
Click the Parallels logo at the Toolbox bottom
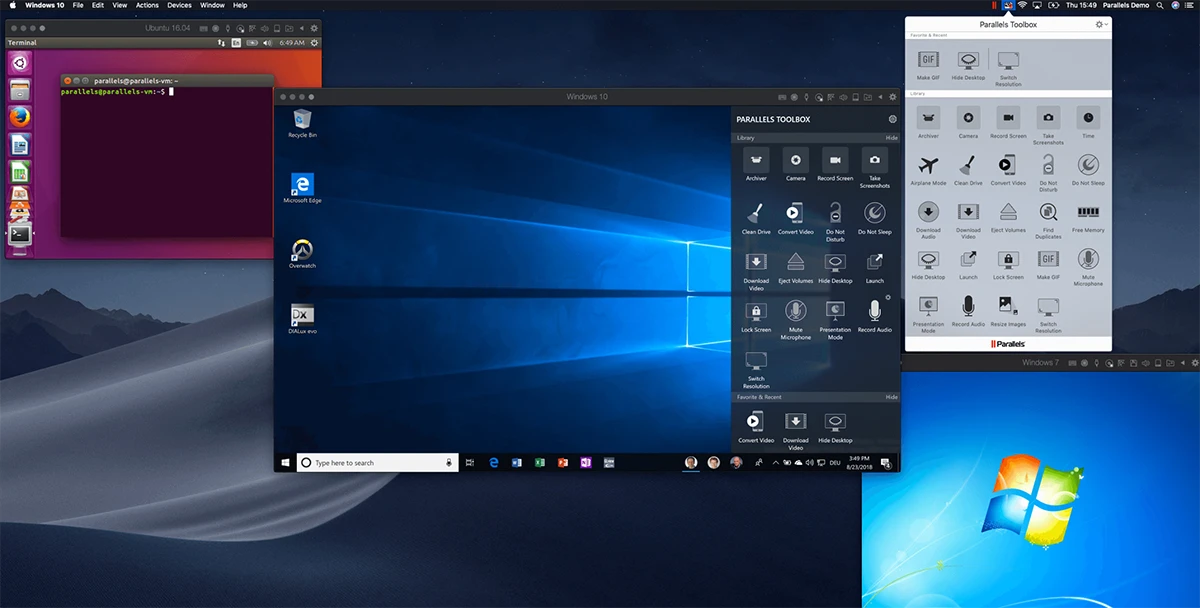[x=1009, y=343]
